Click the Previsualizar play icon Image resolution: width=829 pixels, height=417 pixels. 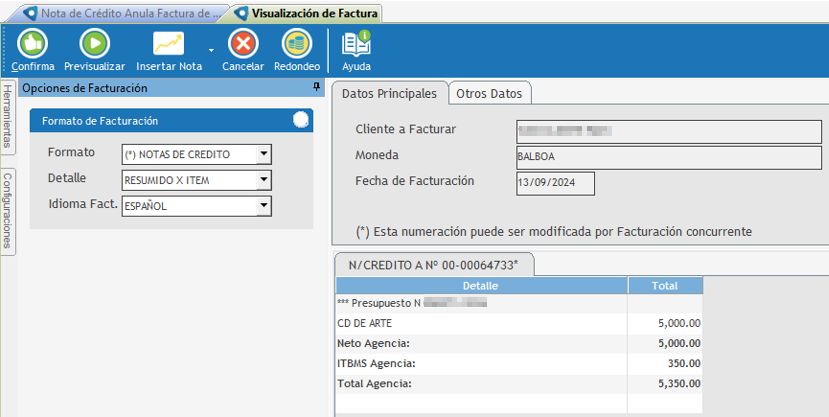click(x=94, y=44)
